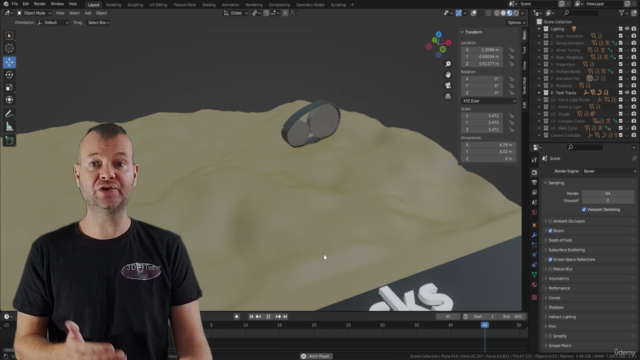Click the timeline playhead marker at 45

click(x=484, y=325)
